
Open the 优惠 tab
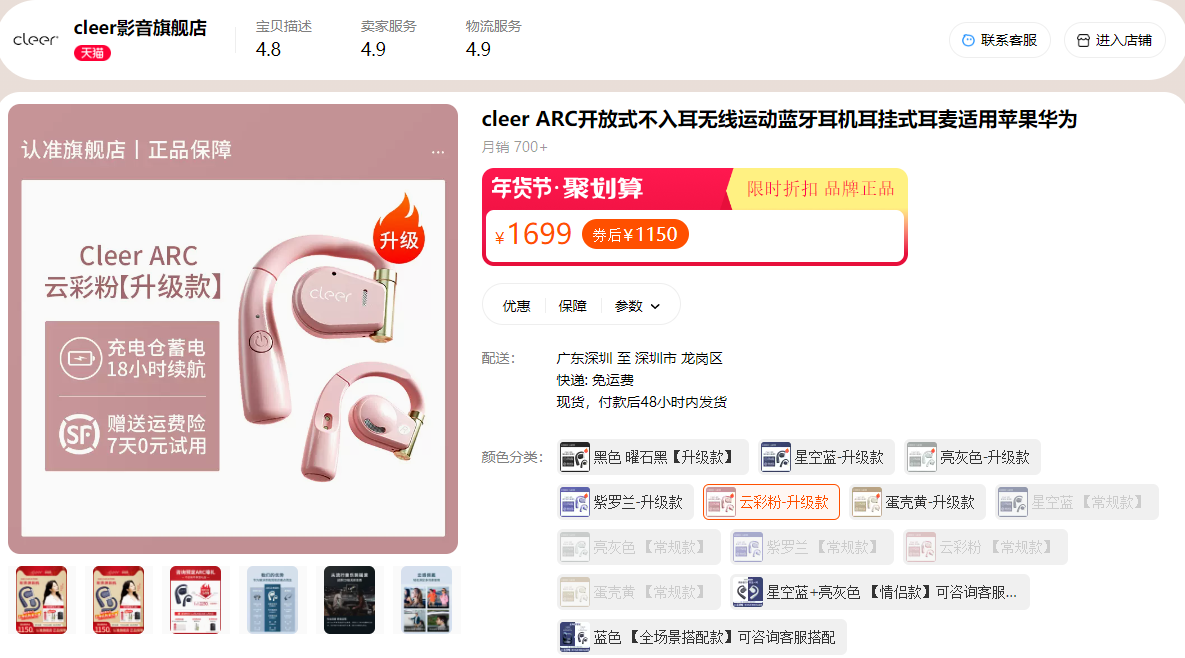(516, 306)
